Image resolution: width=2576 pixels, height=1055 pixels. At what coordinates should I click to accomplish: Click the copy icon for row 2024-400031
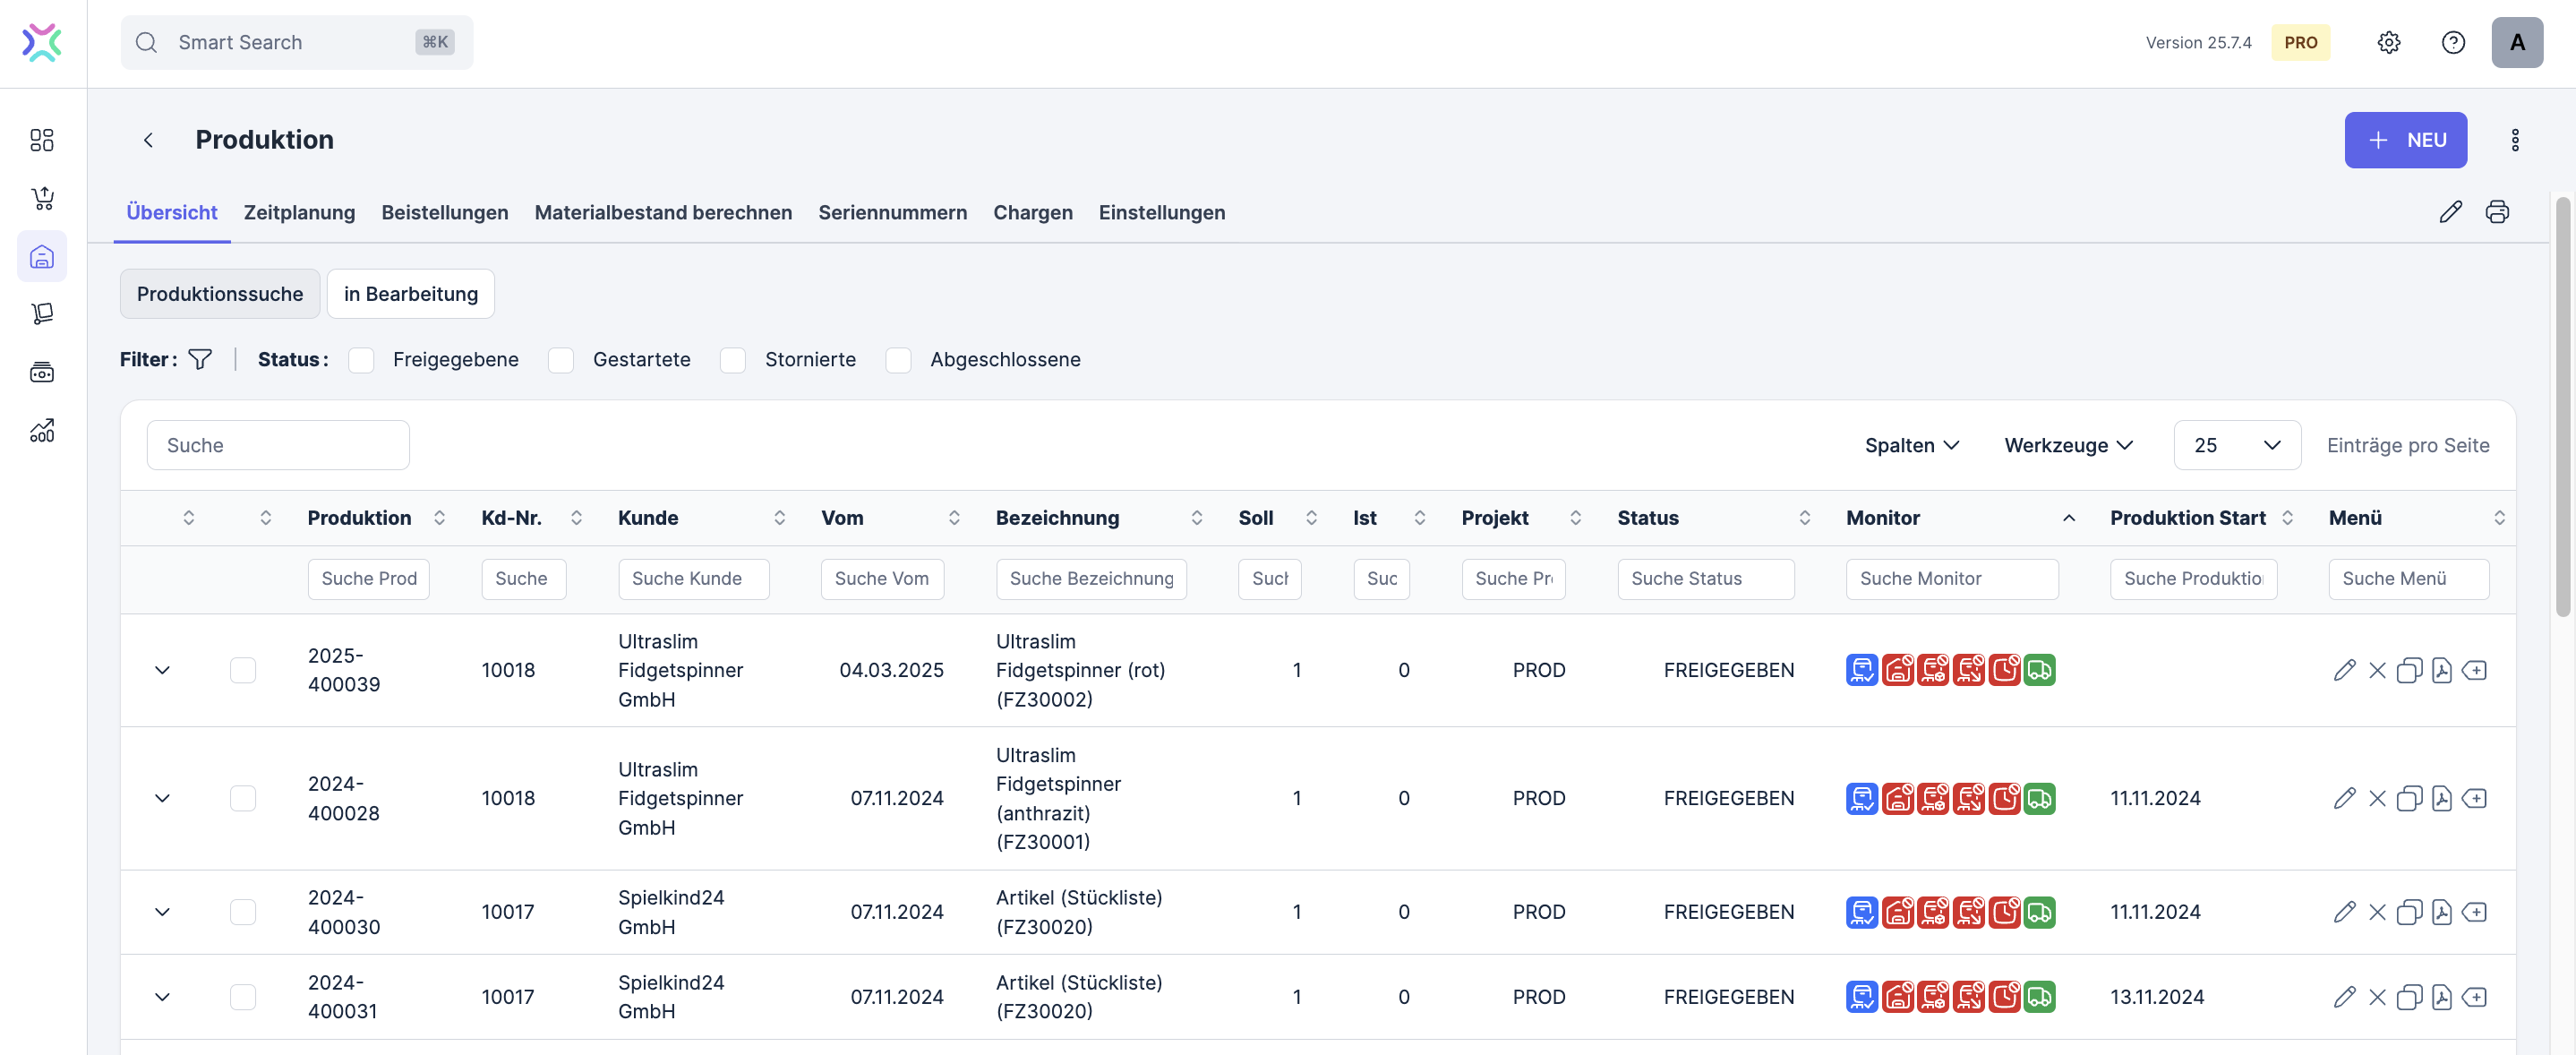point(2409,997)
